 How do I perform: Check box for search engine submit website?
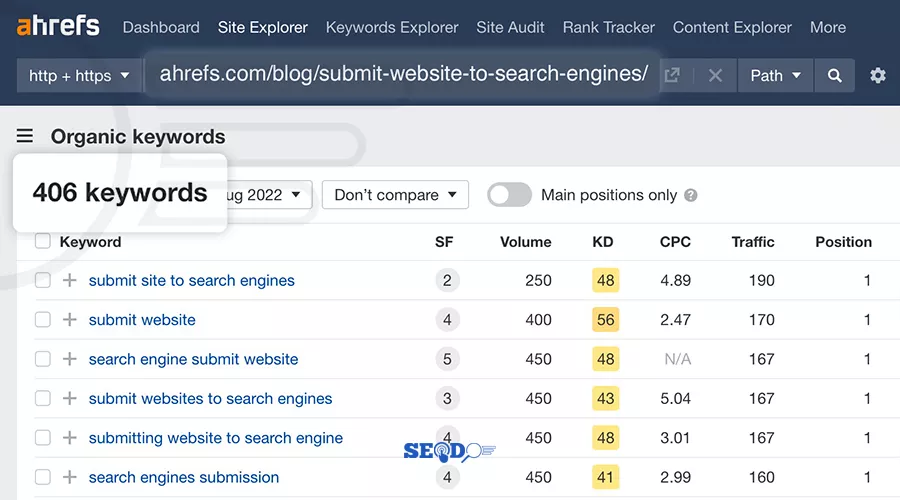42,359
